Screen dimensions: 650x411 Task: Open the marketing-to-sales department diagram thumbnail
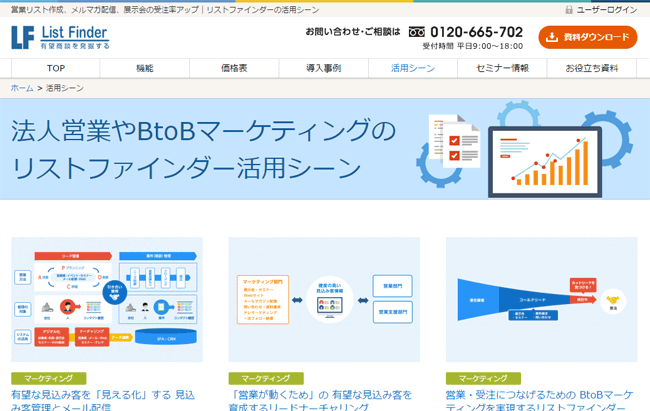(324, 299)
